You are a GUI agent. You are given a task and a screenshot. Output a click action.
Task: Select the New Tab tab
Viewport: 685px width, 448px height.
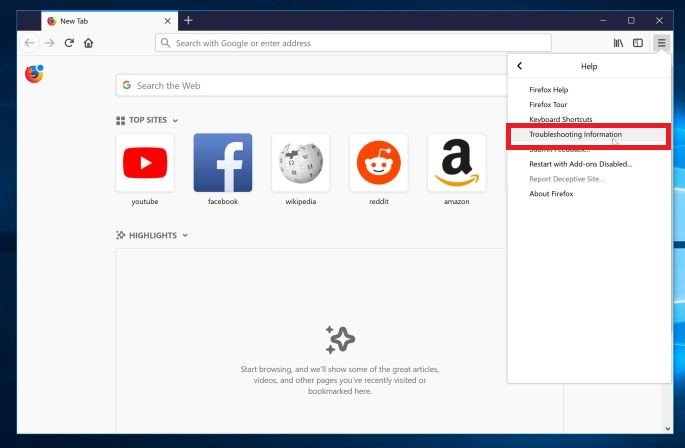click(x=109, y=21)
